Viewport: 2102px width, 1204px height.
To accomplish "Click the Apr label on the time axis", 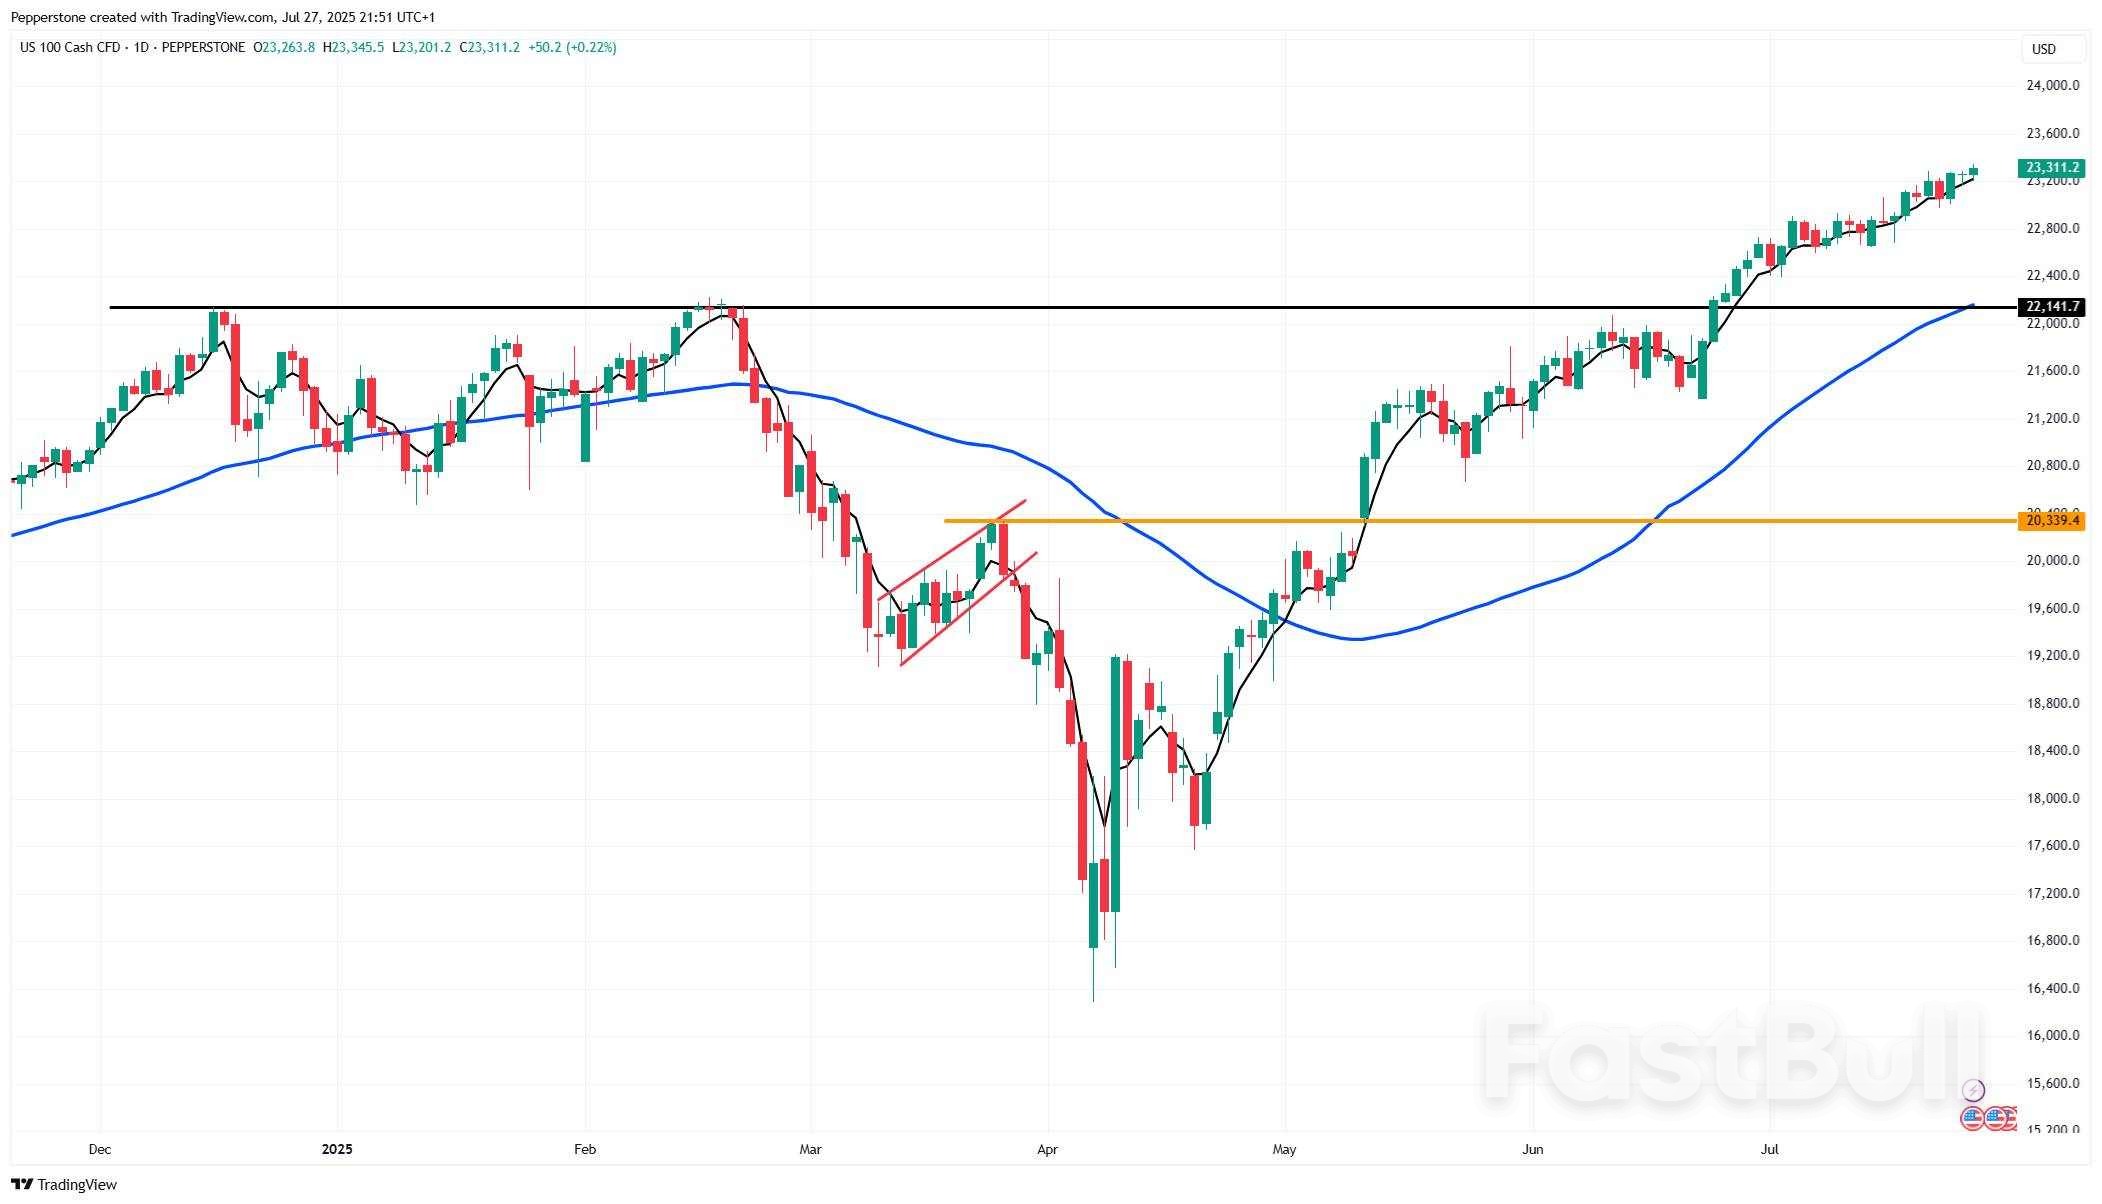I will [x=1047, y=1149].
